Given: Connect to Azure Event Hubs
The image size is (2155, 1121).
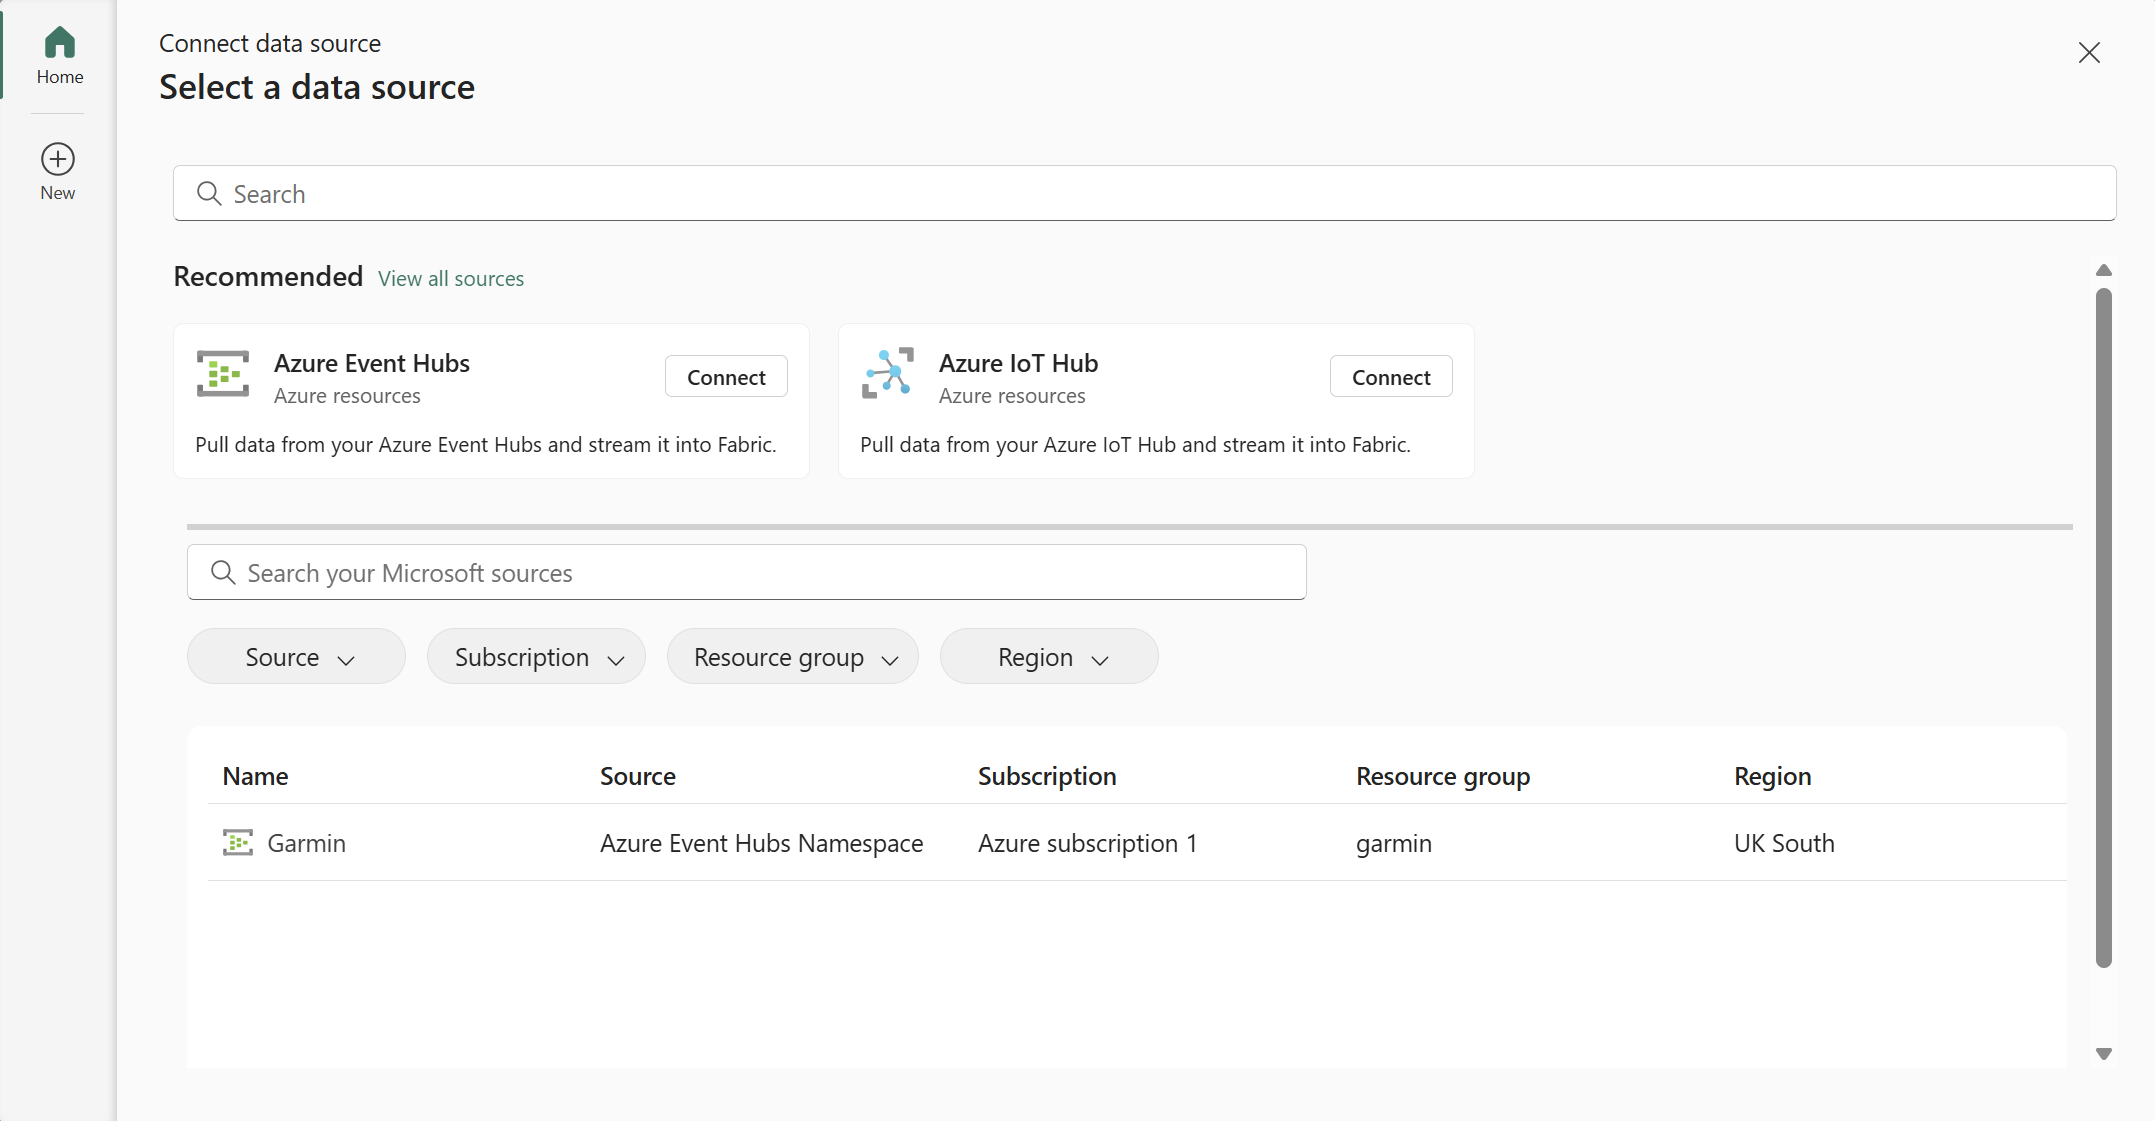Looking at the screenshot, I should coord(726,377).
